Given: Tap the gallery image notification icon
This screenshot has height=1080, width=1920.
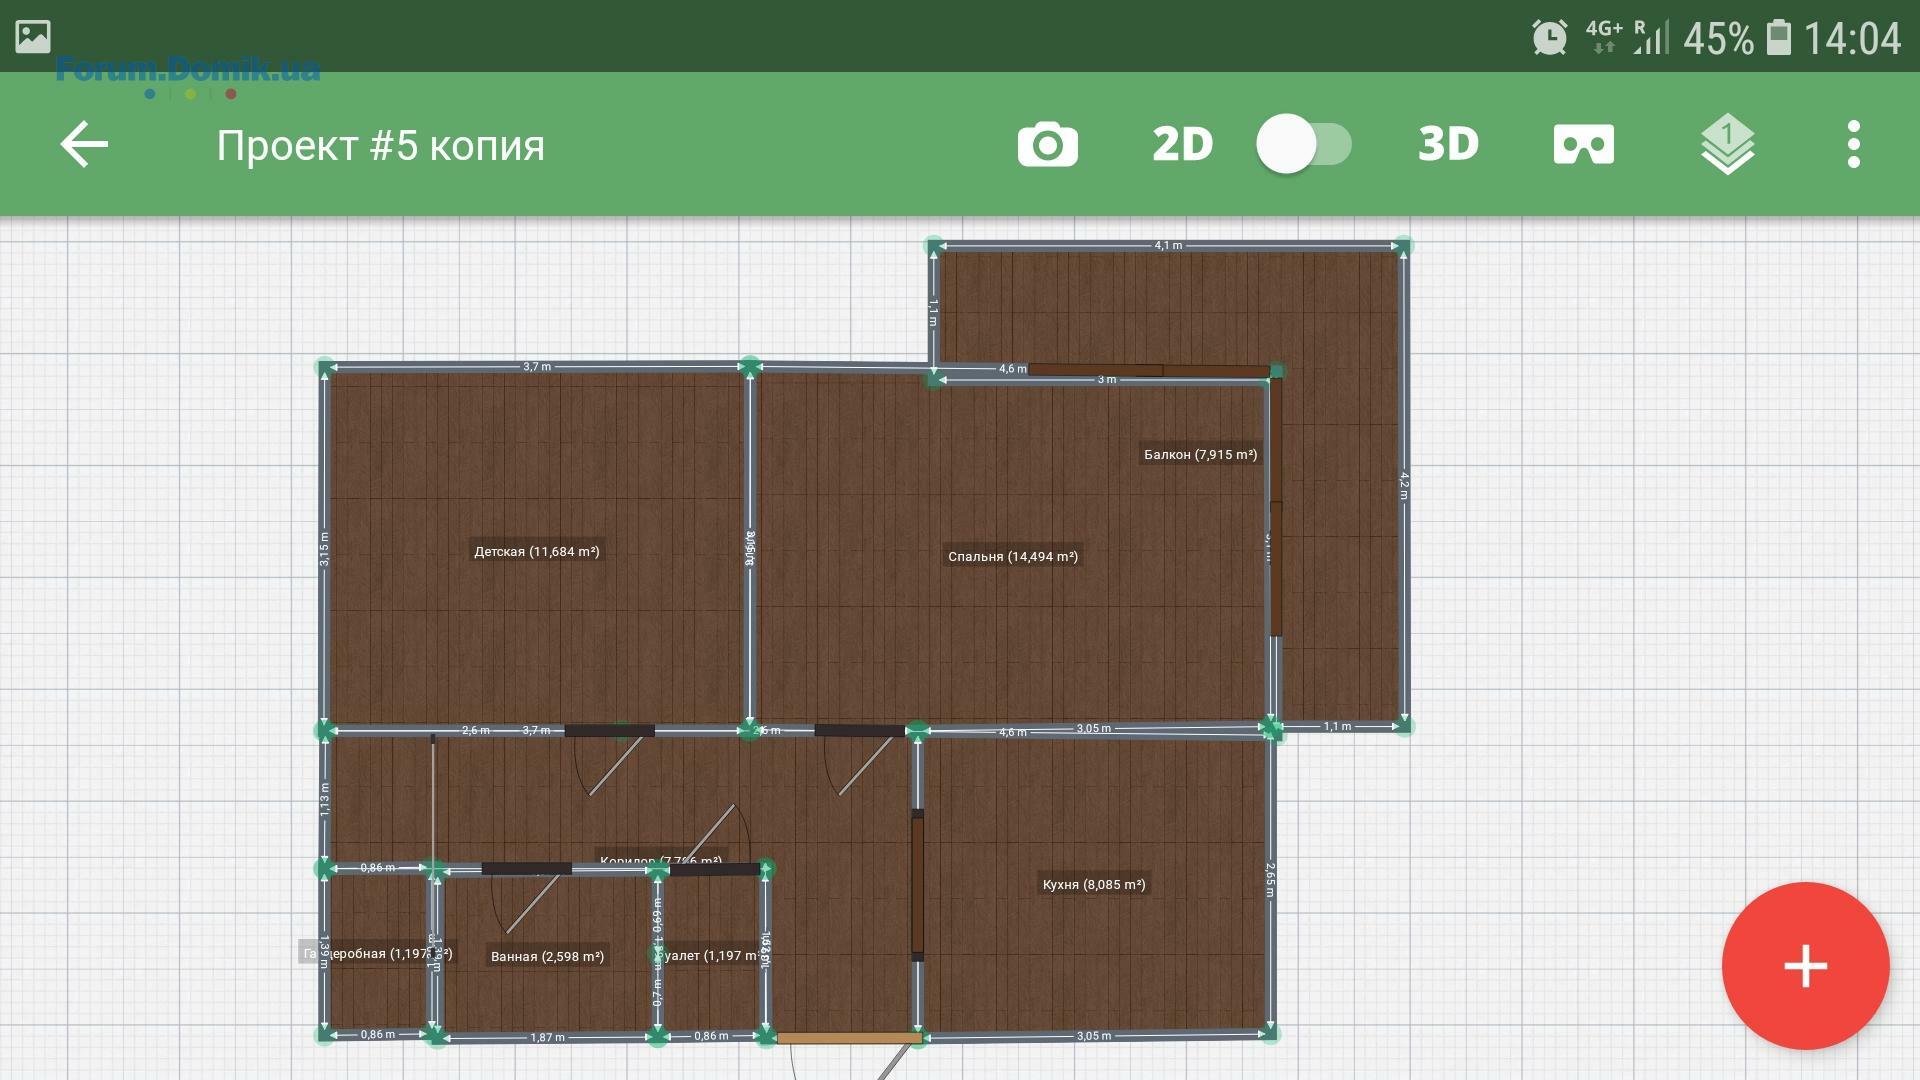Looking at the screenshot, I should click(33, 37).
